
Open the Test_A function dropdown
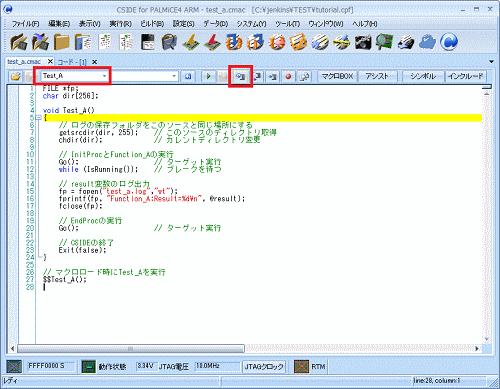(104, 76)
